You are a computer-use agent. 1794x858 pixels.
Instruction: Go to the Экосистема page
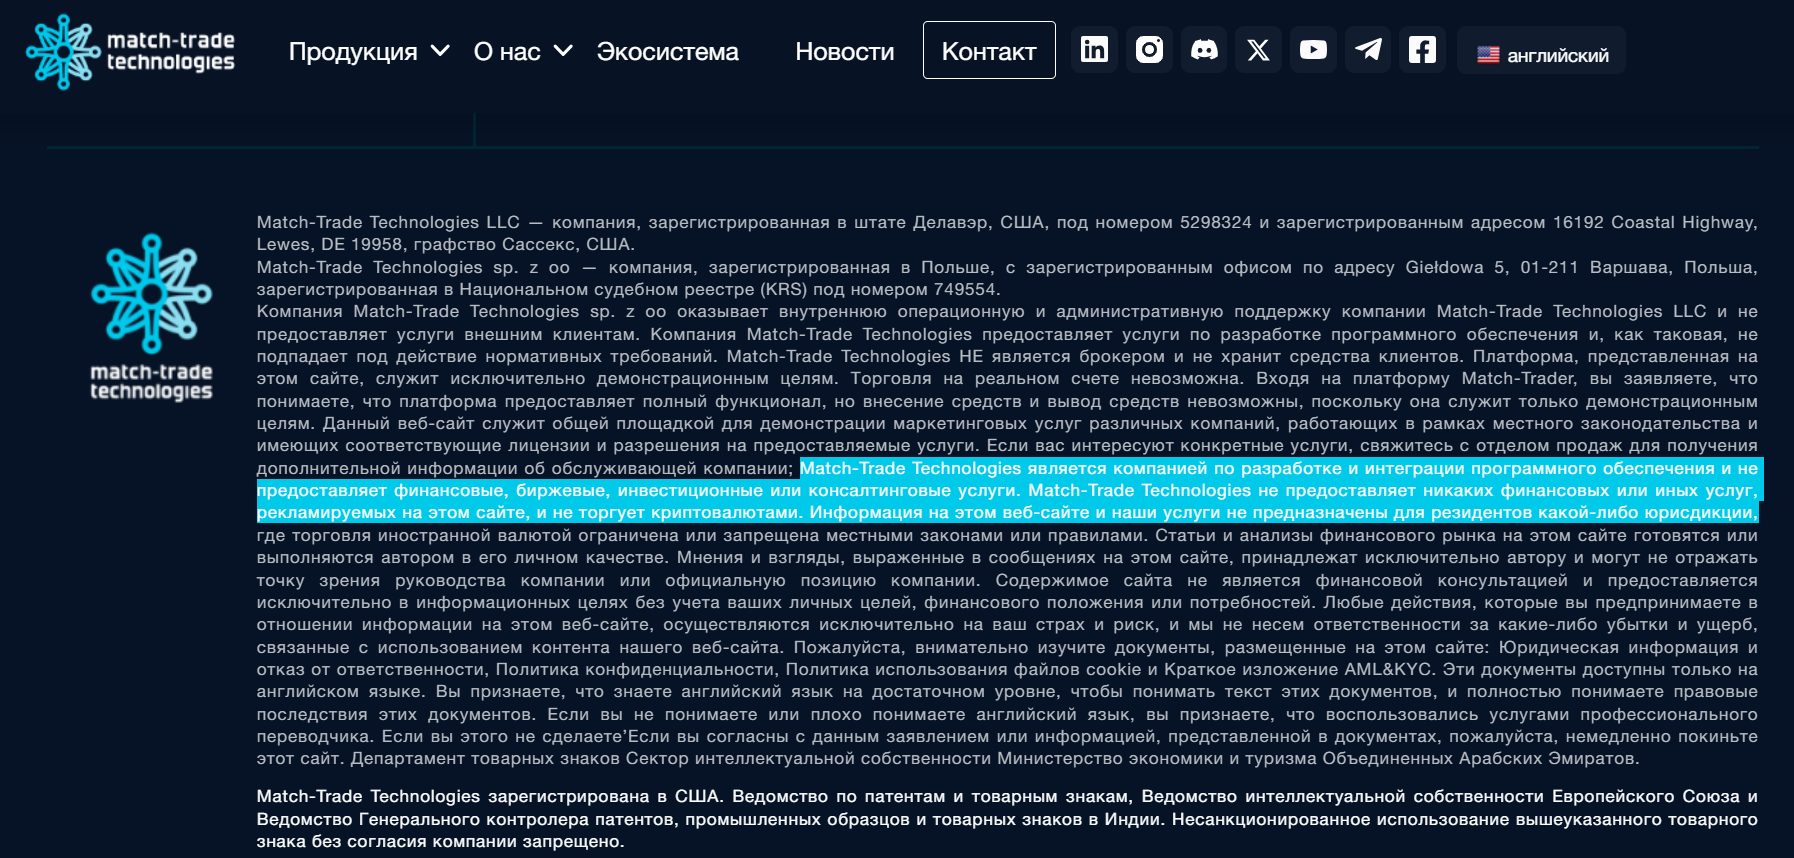[x=667, y=51]
